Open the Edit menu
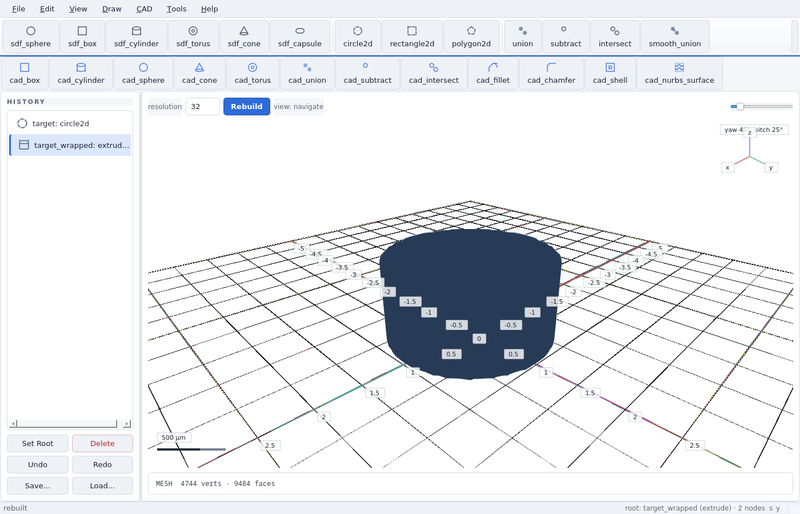Viewport: 800px width, 514px height. (47, 9)
